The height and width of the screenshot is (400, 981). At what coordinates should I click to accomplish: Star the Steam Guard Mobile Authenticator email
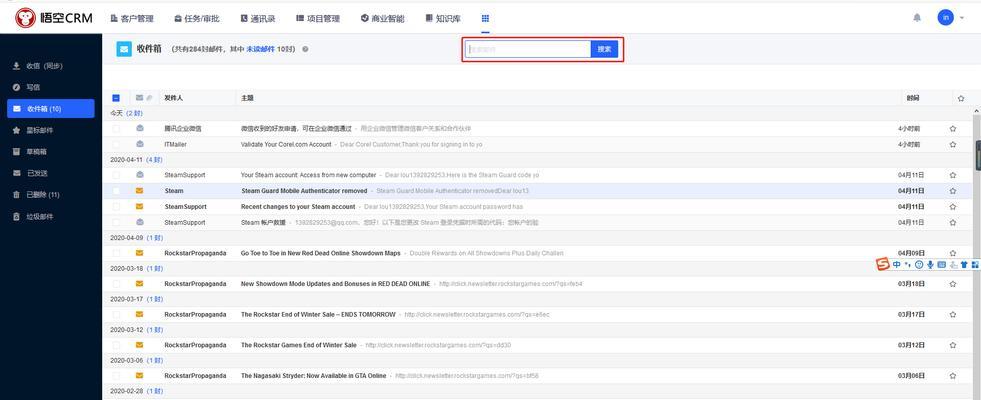(x=953, y=190)
